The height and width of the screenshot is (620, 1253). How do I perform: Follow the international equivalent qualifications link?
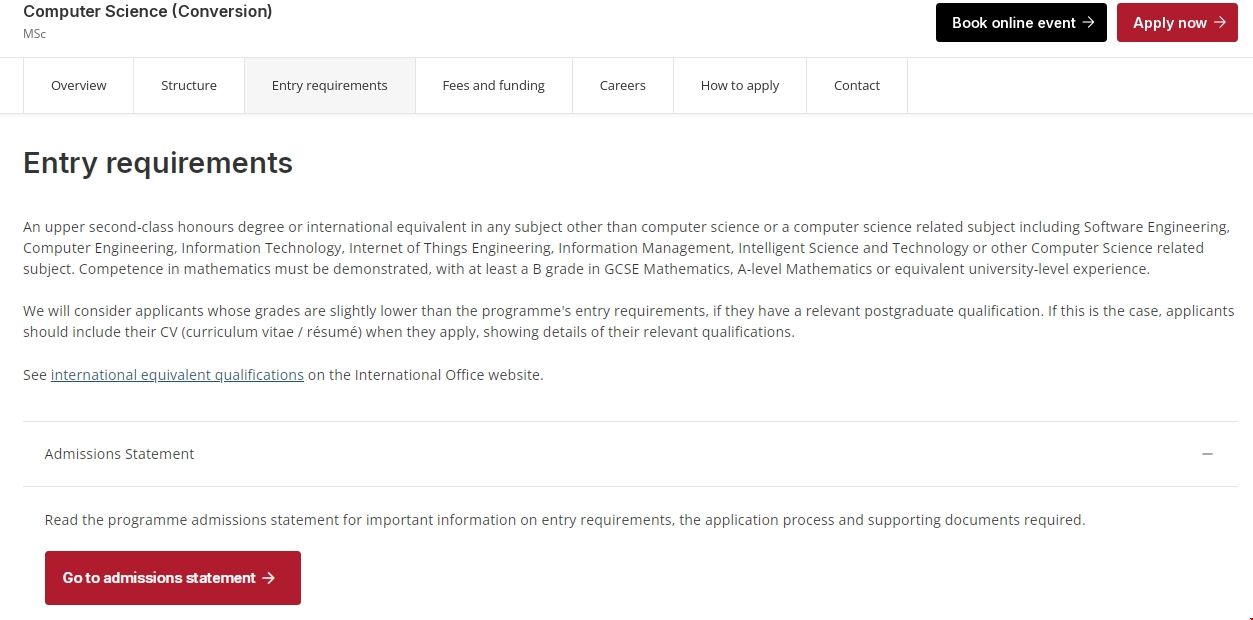(177, 375)
